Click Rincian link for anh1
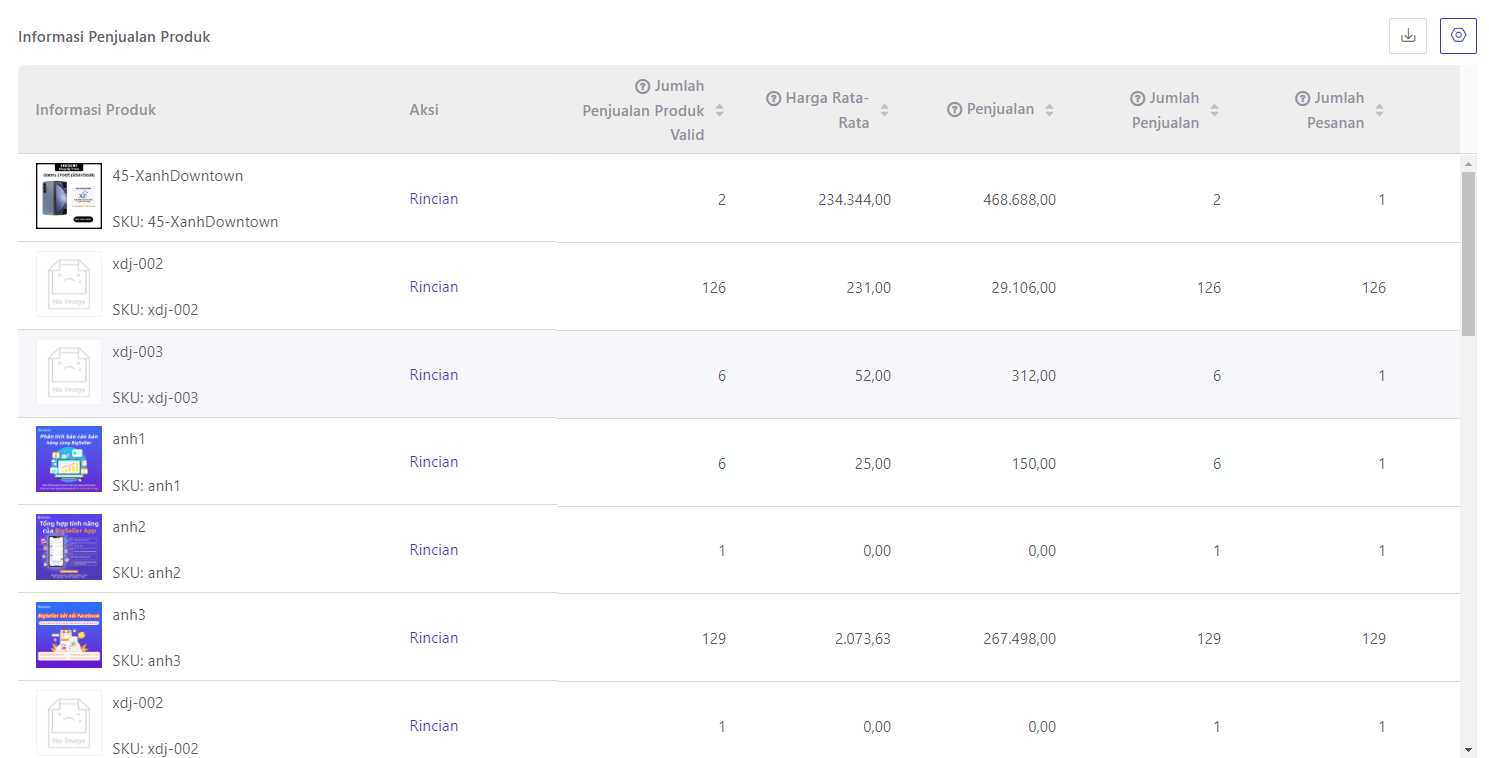Viewport: 1489px width, 758px height. point(434,462)
